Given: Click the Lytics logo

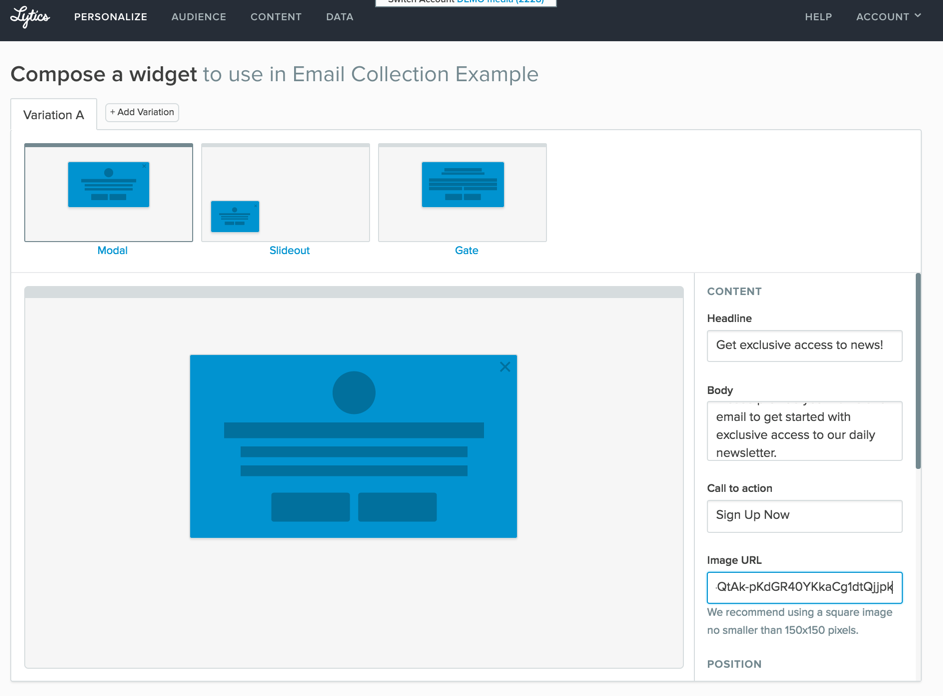Looking at the screenshot, I should click(29, 17).
